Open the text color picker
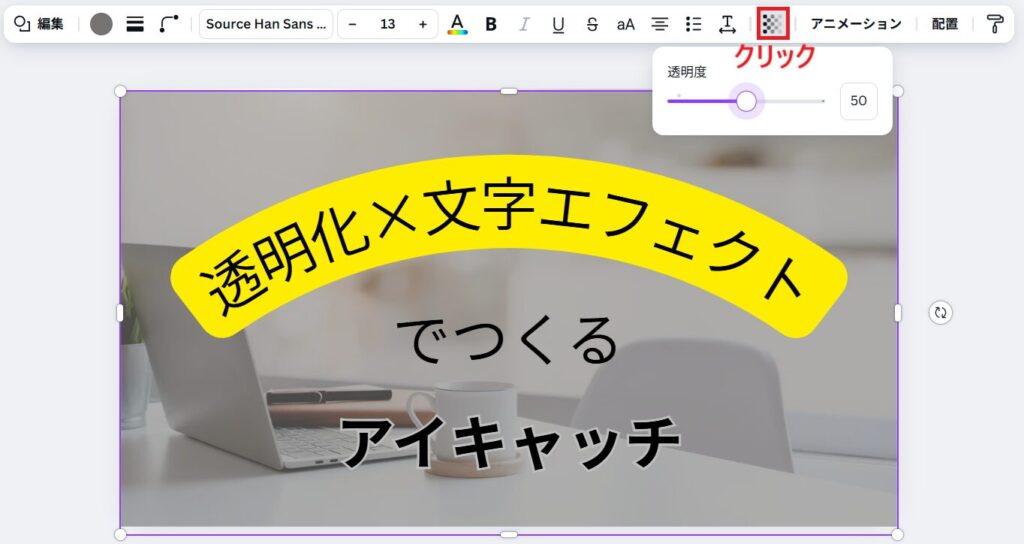This screenshot has height=544, width=1024. point(457,24)
